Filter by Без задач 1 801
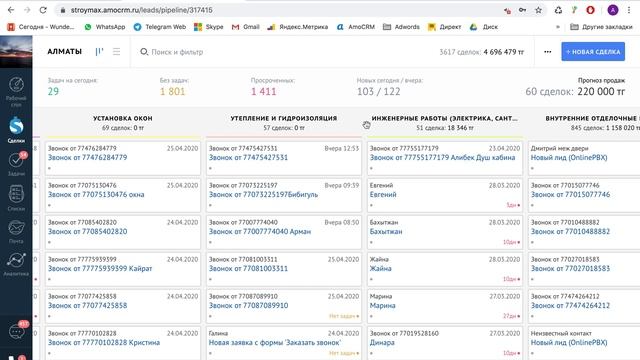The width and height of the screenshot is (640, 360). click(x=174, y=87)
